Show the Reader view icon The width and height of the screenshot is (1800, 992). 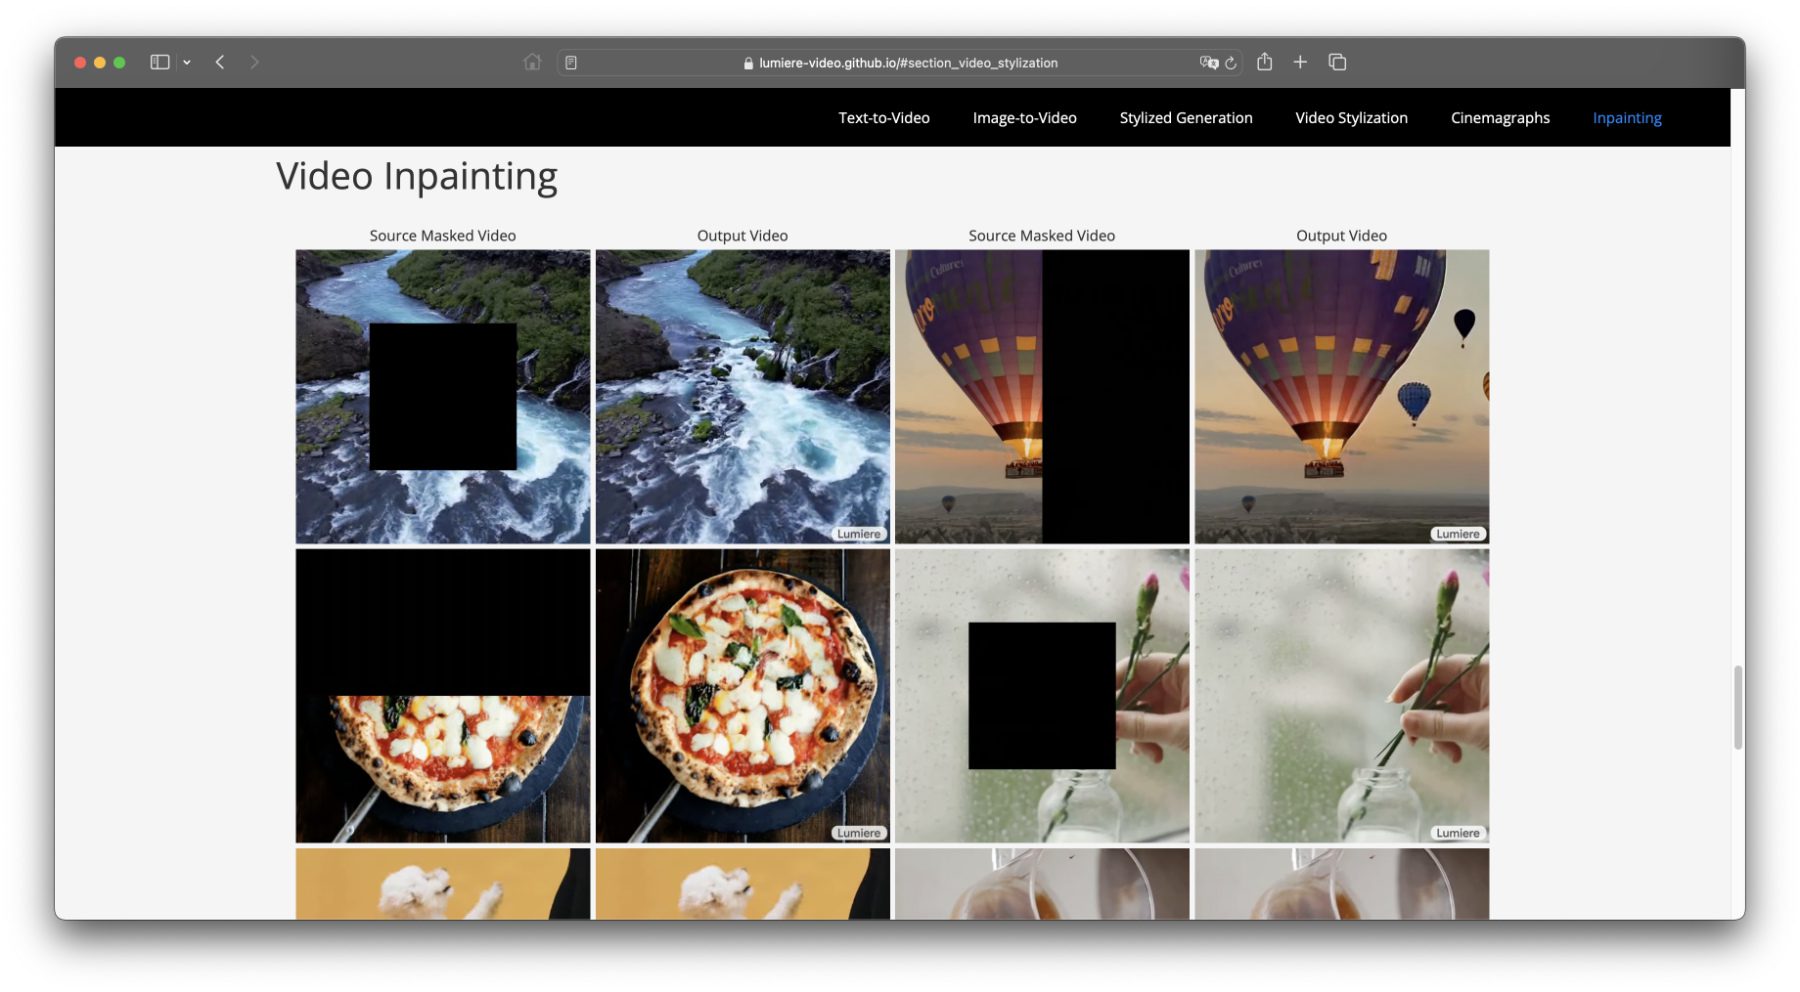(571, 63)
